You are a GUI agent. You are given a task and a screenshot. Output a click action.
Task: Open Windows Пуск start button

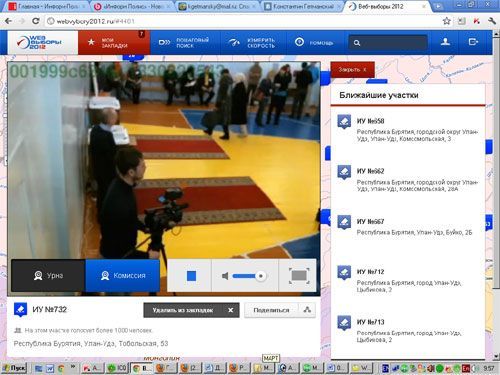click(14, 368)
